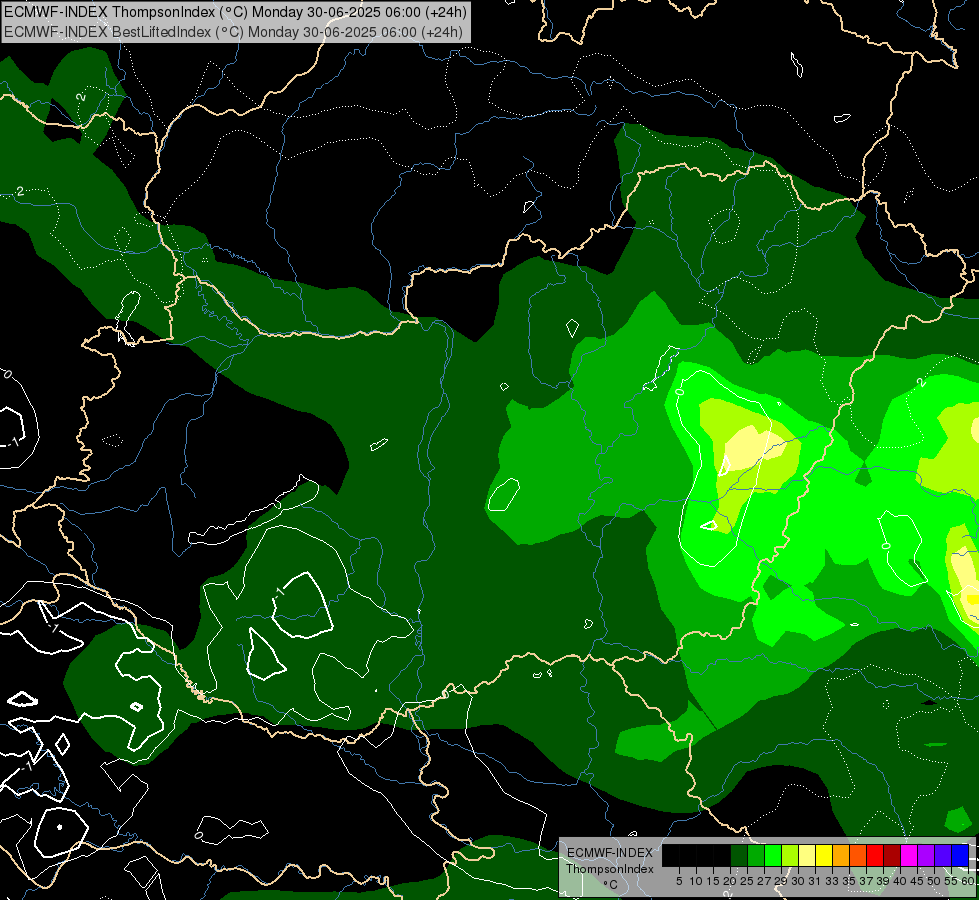Viewport: 979px width, 900px height.
Task: Click the legend tick value 35
Action: click(x=850, y=881)
